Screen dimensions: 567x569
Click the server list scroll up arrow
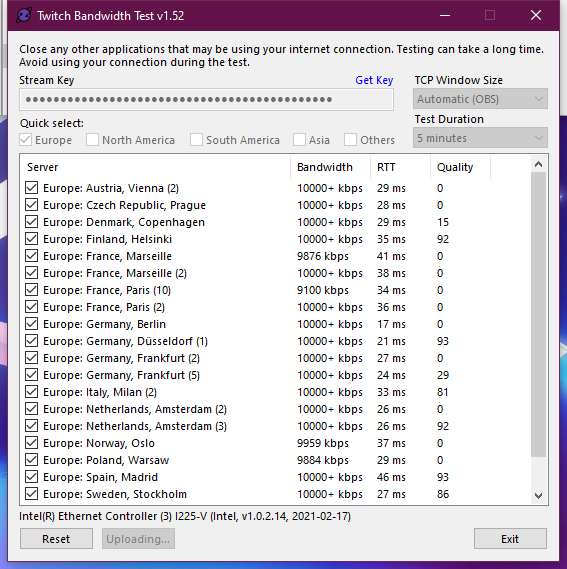point(538,164)
